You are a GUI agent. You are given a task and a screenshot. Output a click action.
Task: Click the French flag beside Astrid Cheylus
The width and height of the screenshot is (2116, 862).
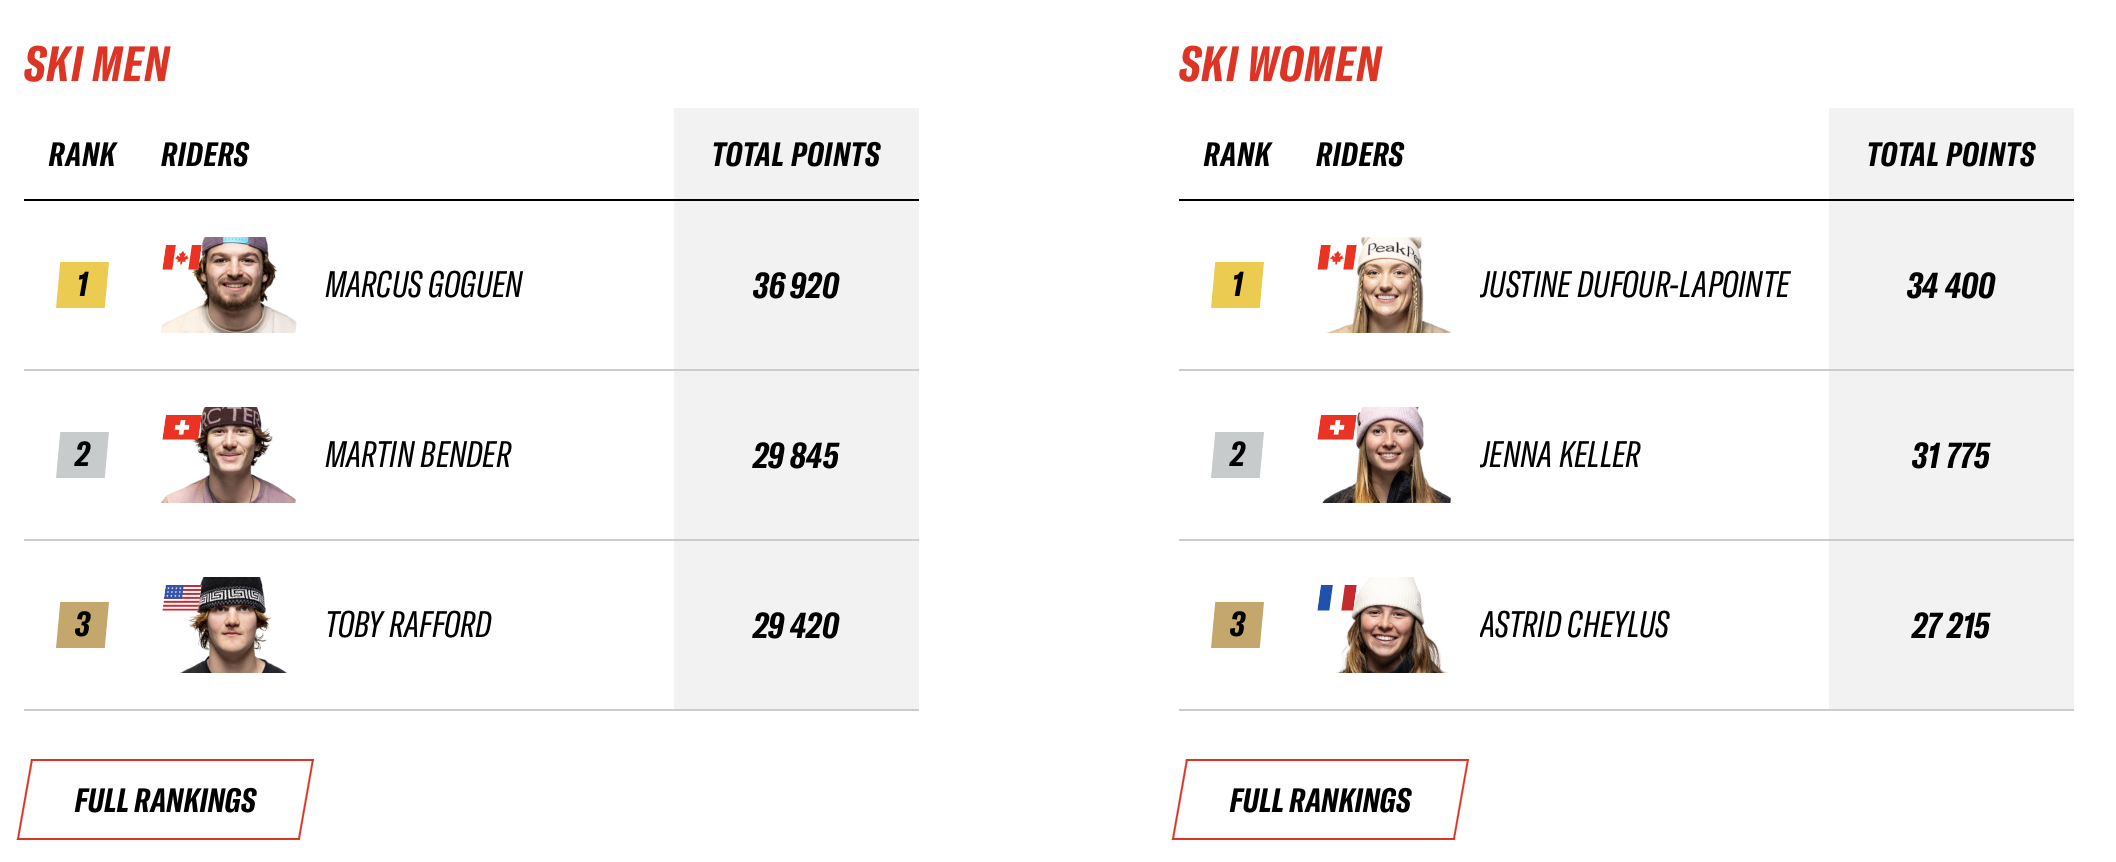[x=1336, y=598]
